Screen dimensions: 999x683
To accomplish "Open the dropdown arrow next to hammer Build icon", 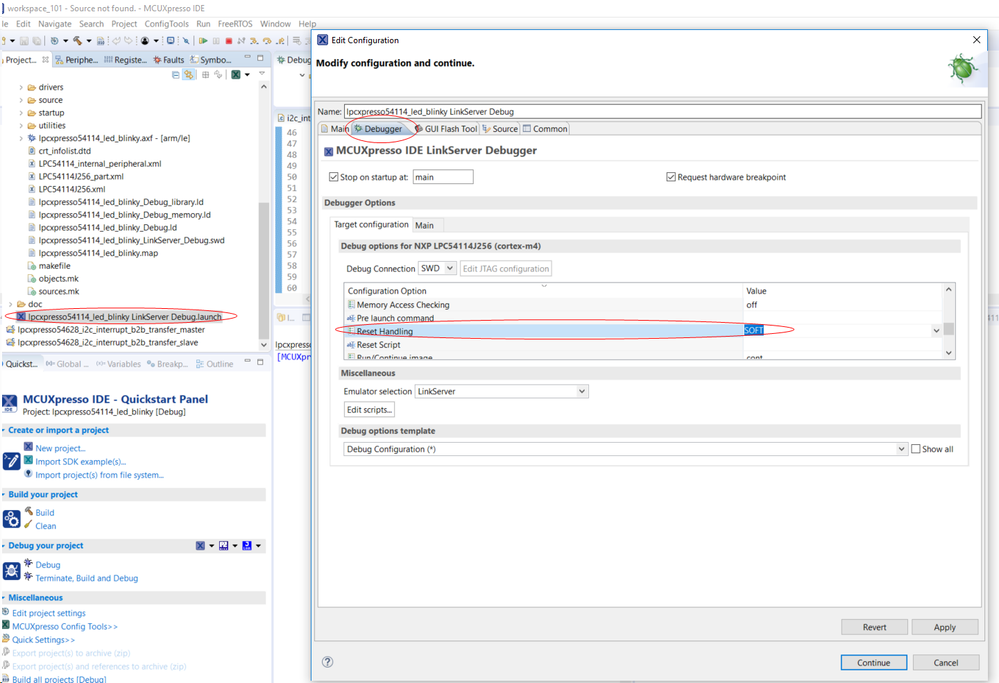I will (89, 41).
